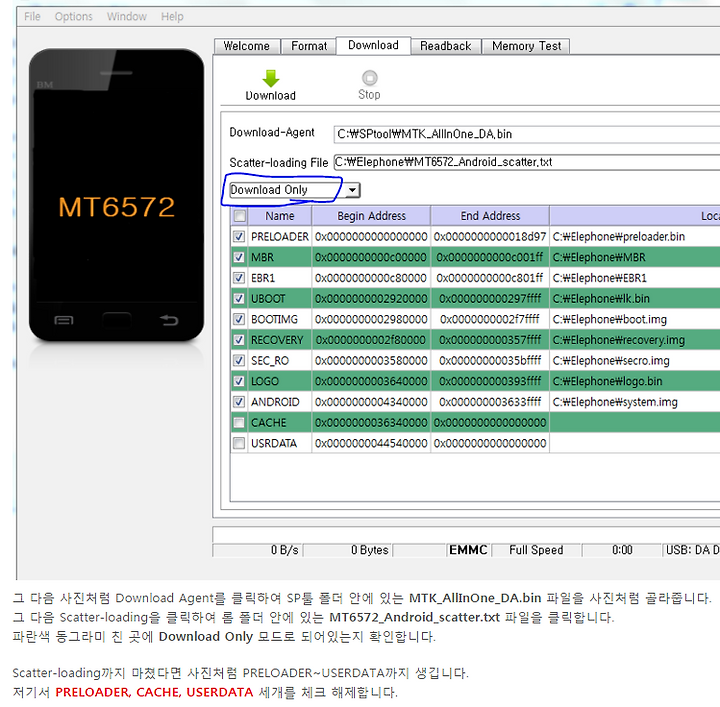Click the End Address column header
Viewport: 720px width, 707px height.
490,215
